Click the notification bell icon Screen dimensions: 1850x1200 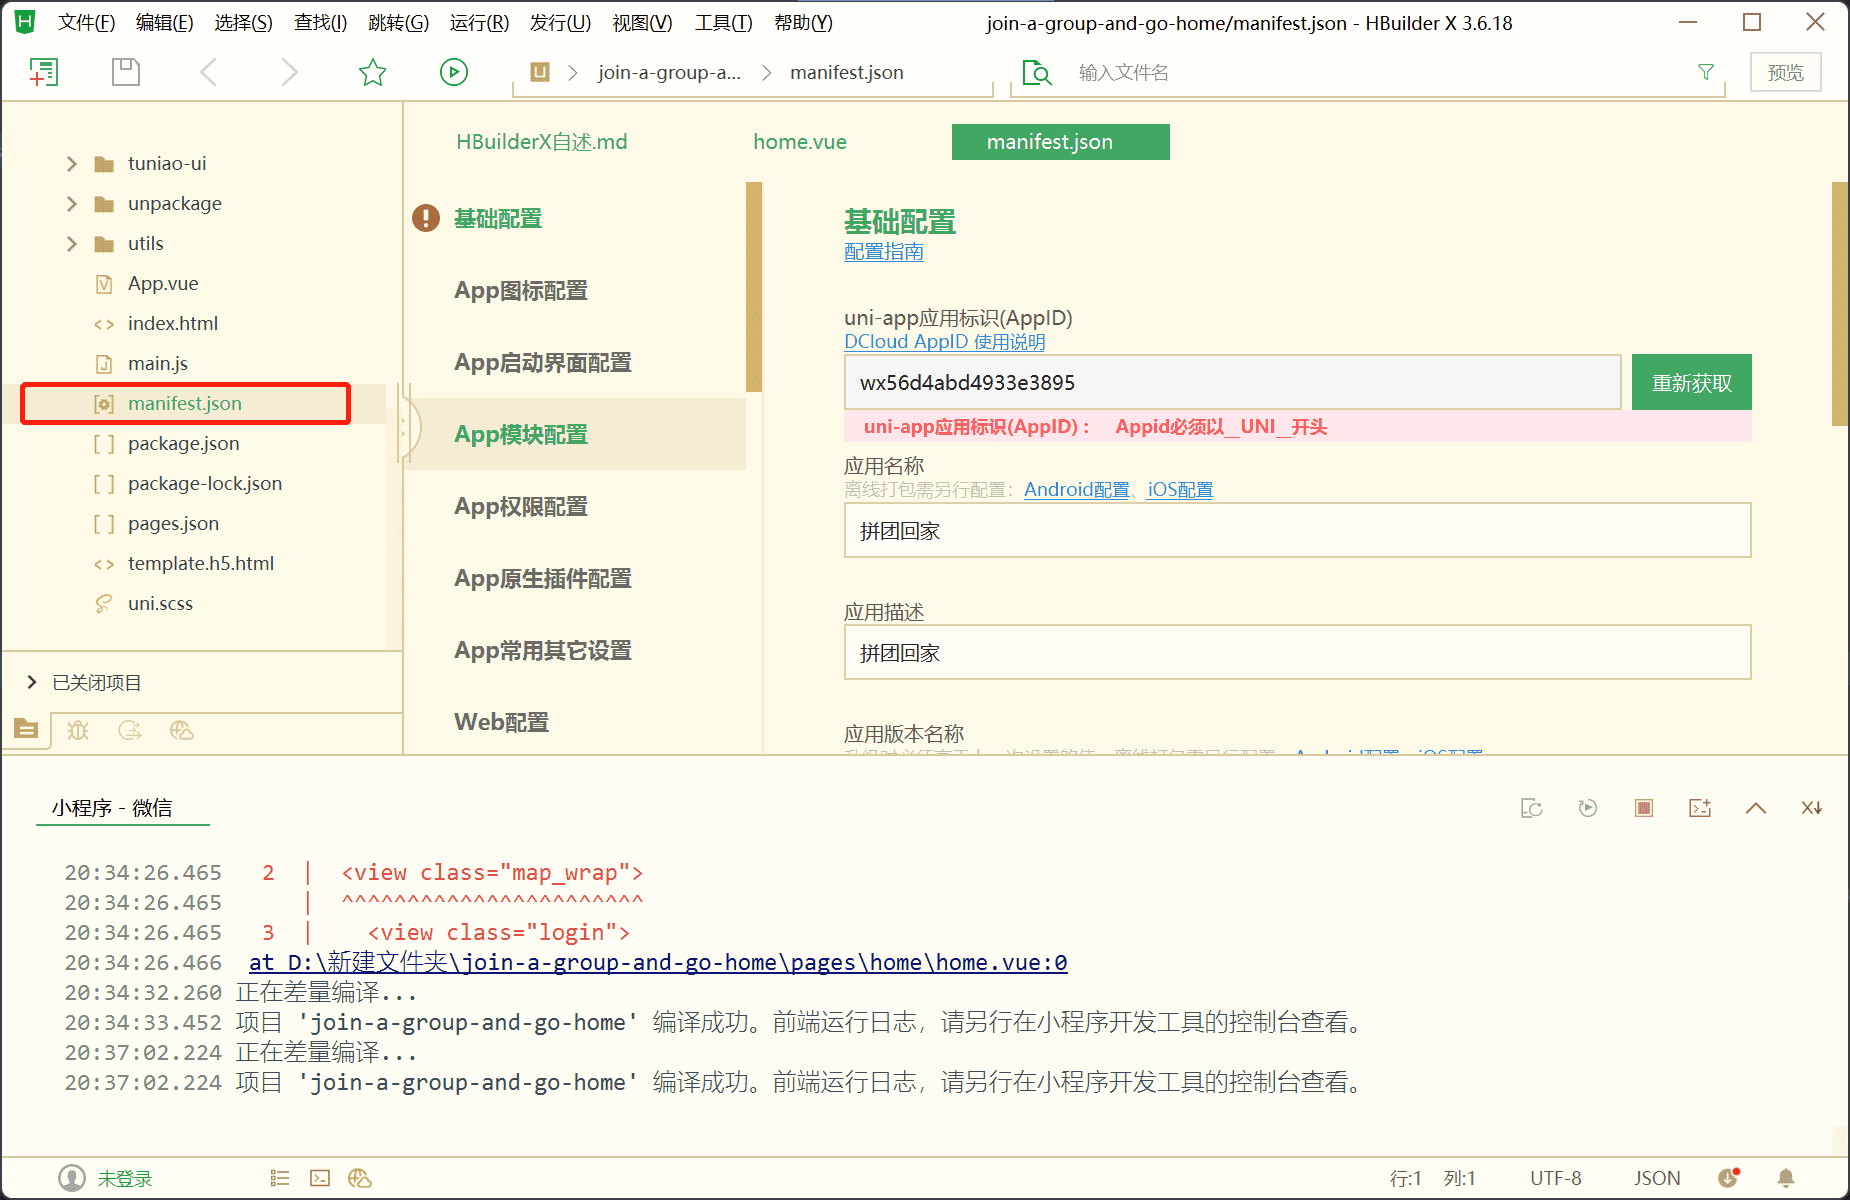pyautogui.click(x=1786, y=1178)
